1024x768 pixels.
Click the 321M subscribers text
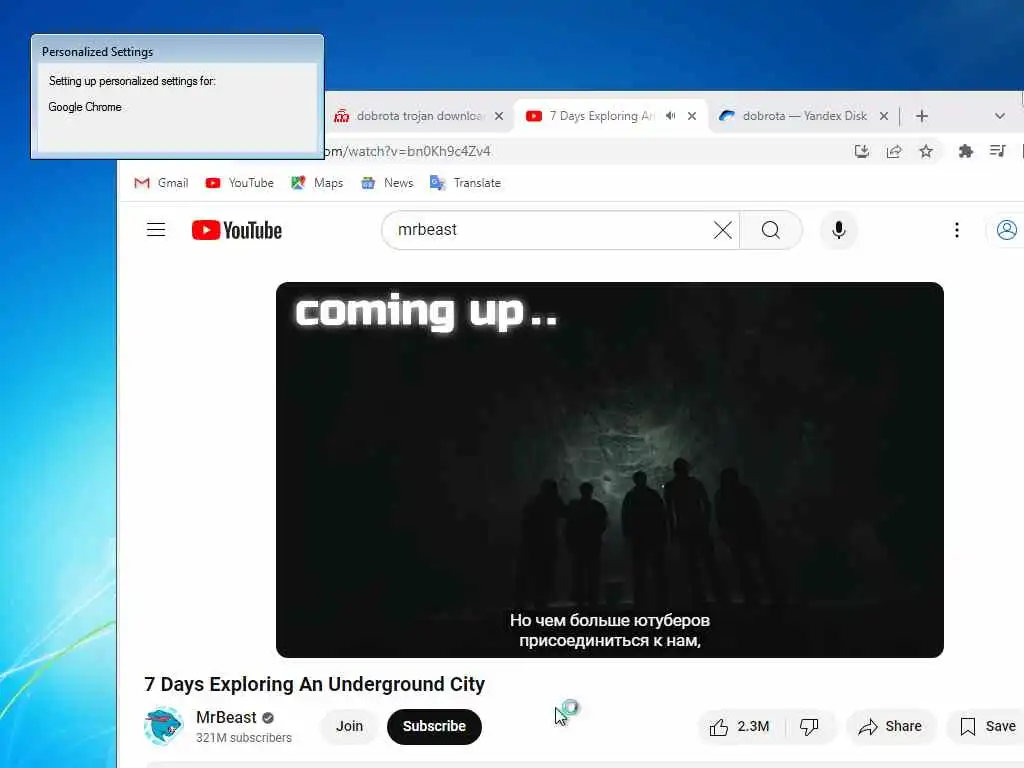[244, 738]
